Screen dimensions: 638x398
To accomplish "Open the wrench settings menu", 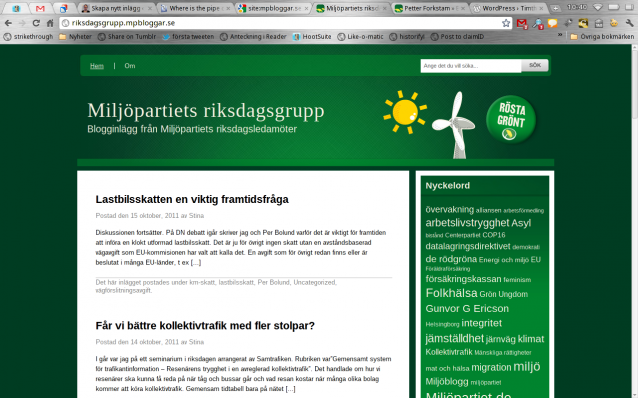I will click(x=629, y=23).
